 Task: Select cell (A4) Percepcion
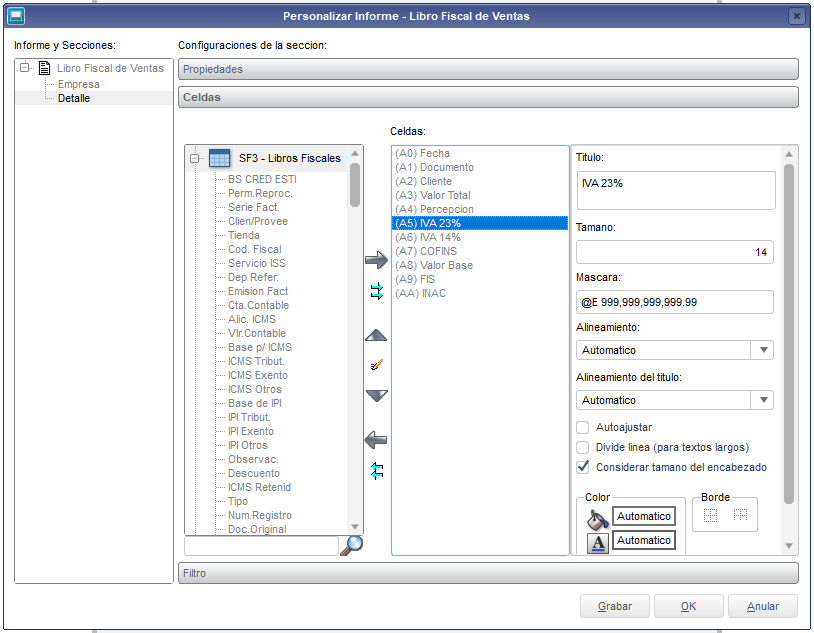pos(479,209)
